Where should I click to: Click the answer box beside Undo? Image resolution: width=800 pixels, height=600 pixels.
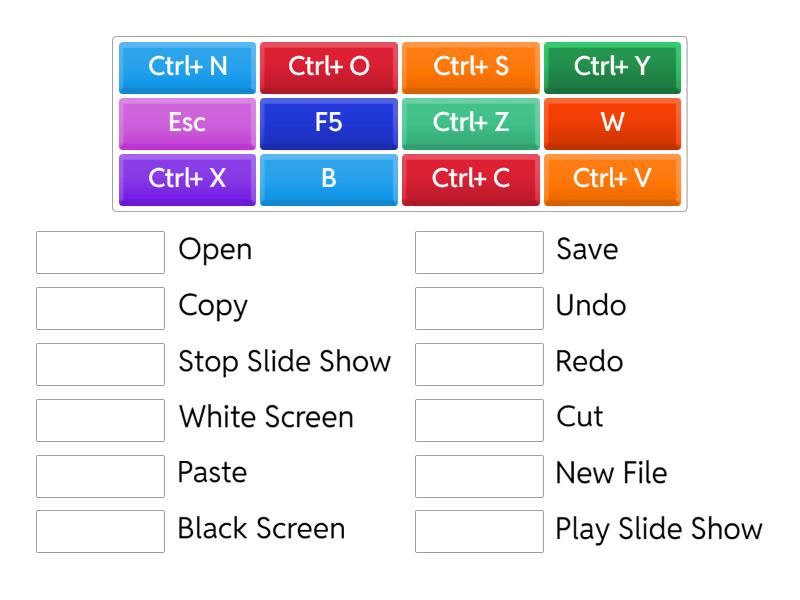479,307
